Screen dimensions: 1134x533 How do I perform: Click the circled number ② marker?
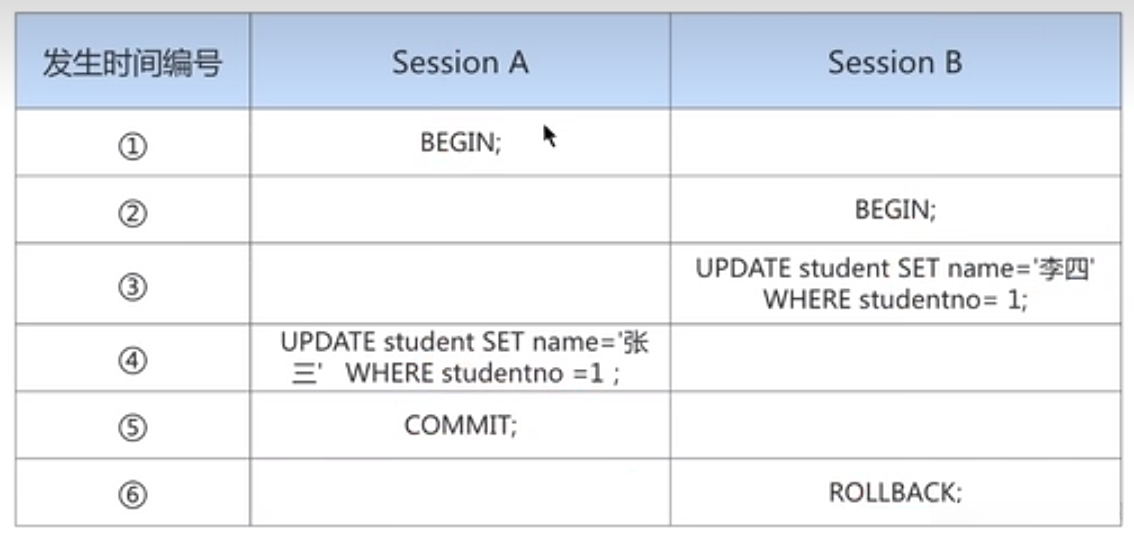tap(132, 213)
